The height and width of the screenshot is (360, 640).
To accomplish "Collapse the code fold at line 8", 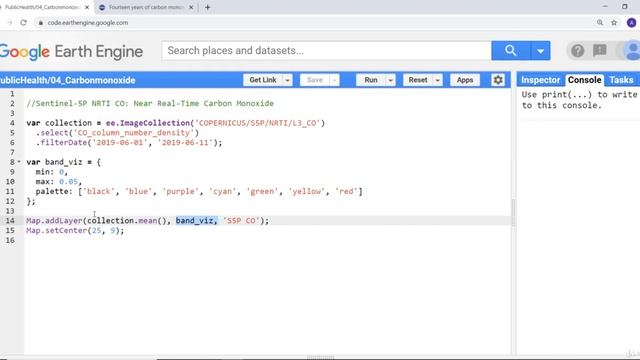I will [19, 162].
